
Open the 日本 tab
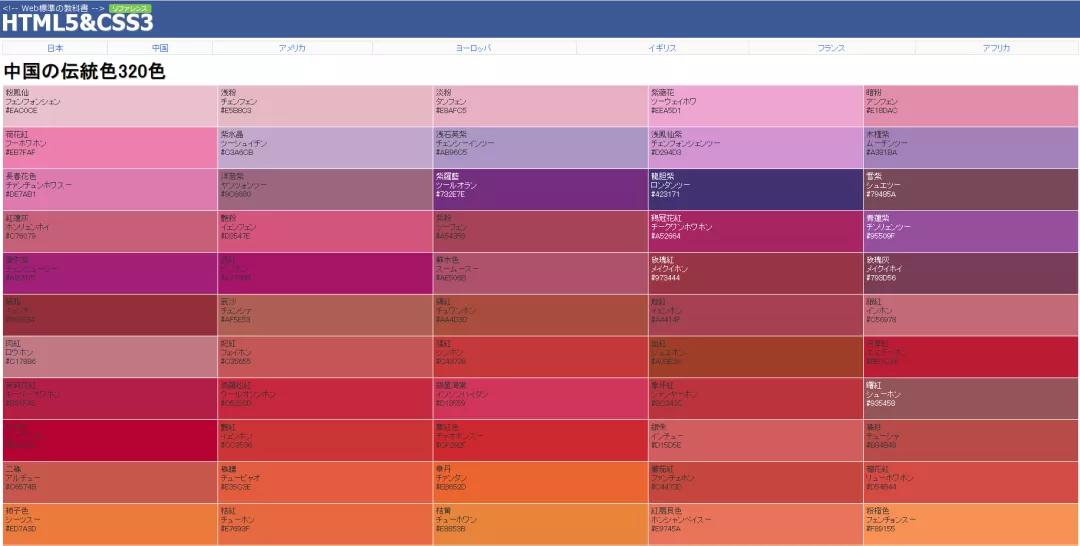pyautogui.click(x=55, y=48)
